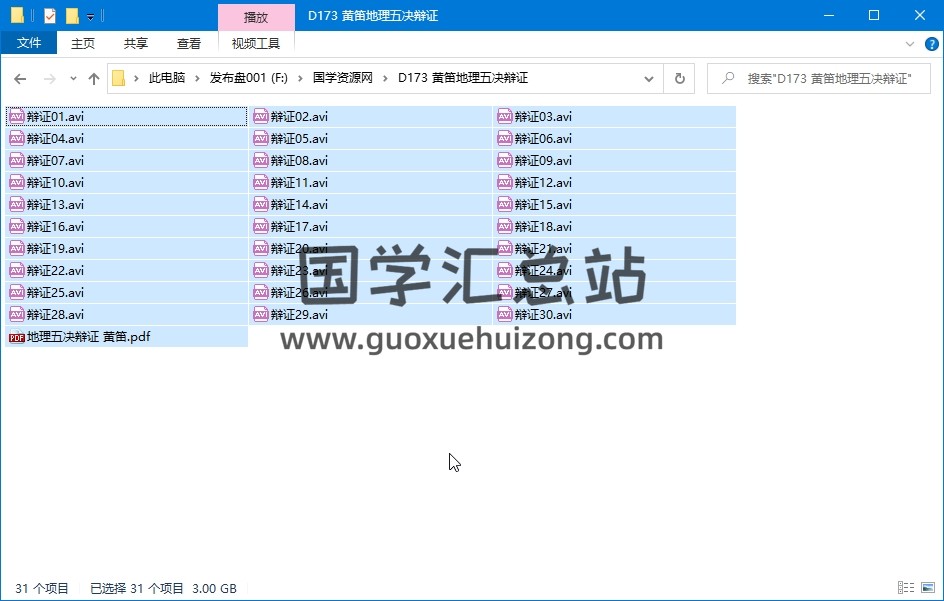Viewport: 944px width, 601px height.
Task: Go up one folder level arrow
Action: coord(94,79)
